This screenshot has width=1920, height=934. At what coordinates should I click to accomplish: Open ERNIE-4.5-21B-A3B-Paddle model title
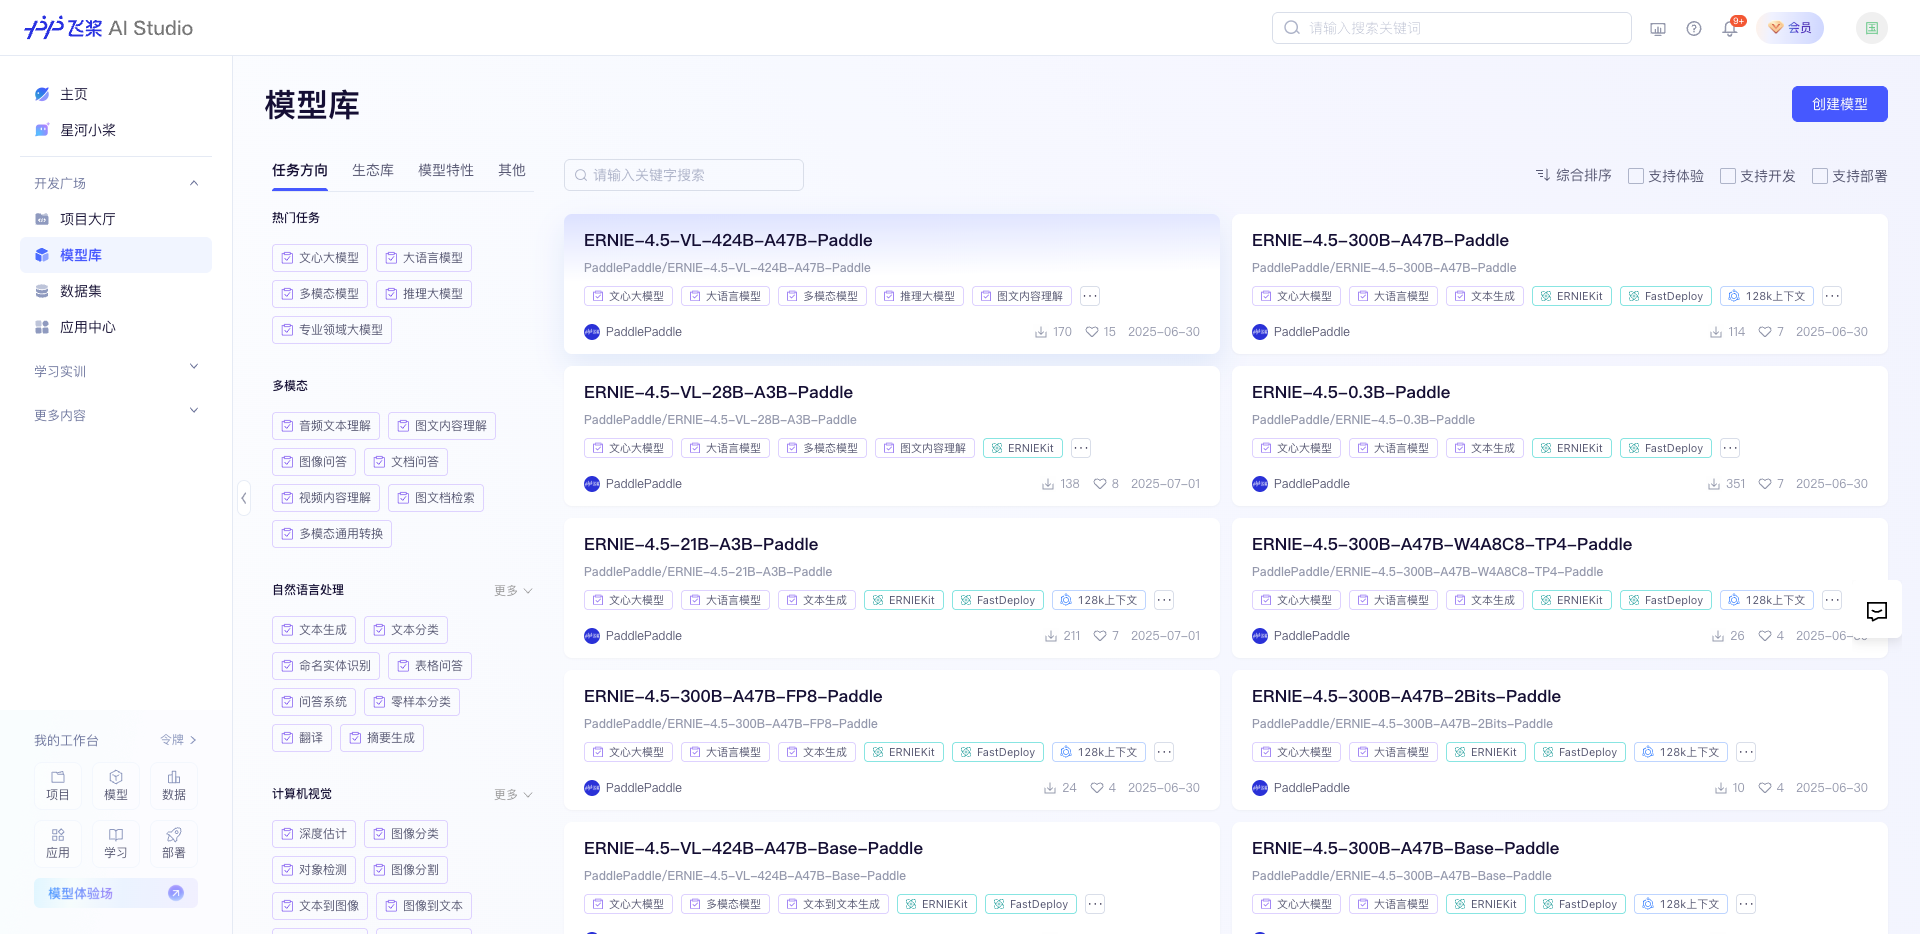click(701, 544)
